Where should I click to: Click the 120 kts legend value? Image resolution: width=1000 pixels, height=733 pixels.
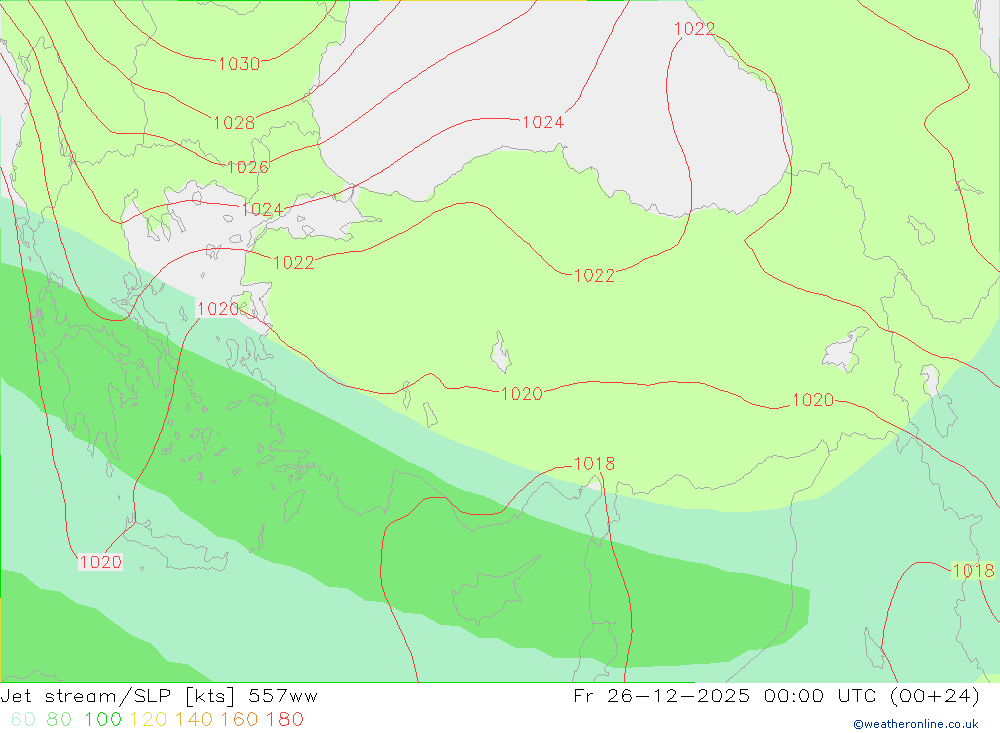(x=148, y=720)
